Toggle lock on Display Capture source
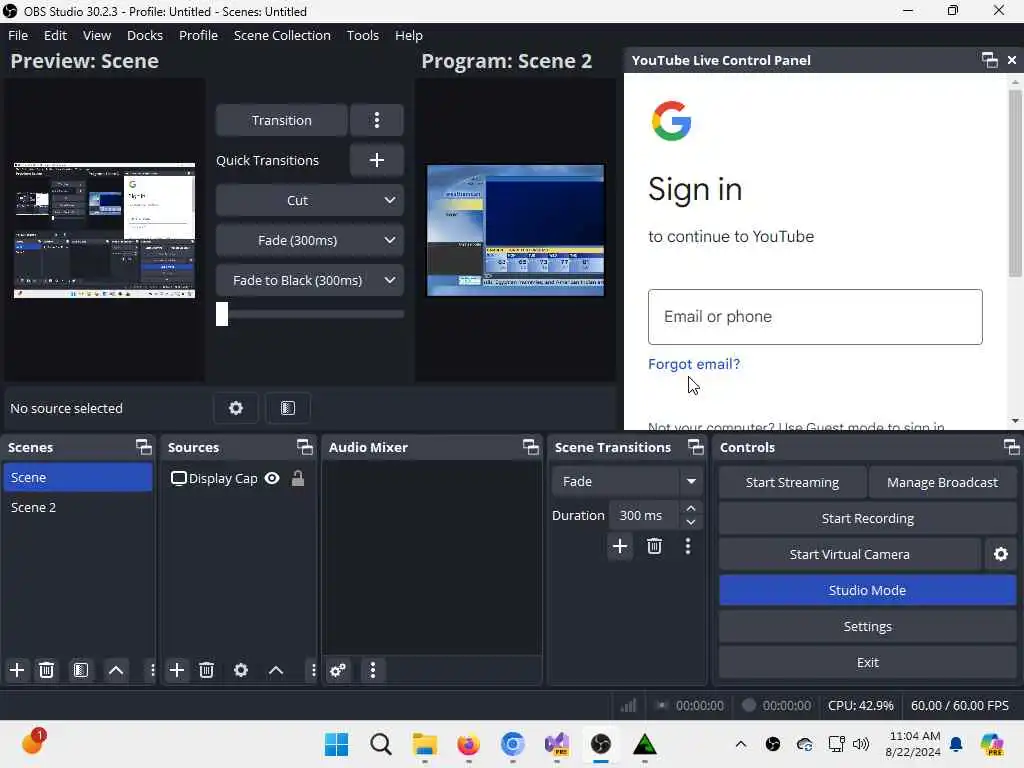The width and height of the screenshot is (1024, 768). [x=298, y=479]
